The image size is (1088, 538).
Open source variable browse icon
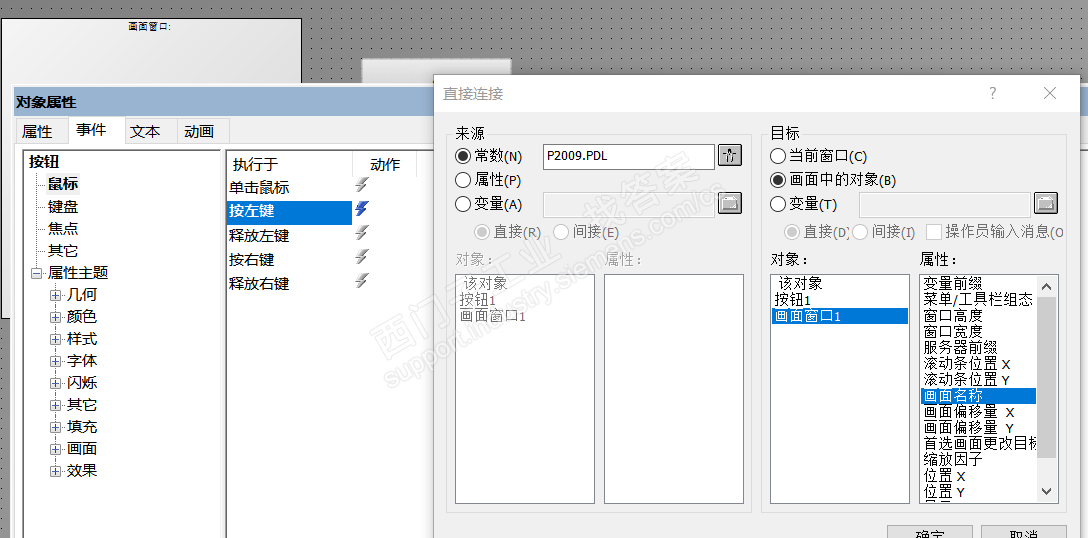(729, 203)
